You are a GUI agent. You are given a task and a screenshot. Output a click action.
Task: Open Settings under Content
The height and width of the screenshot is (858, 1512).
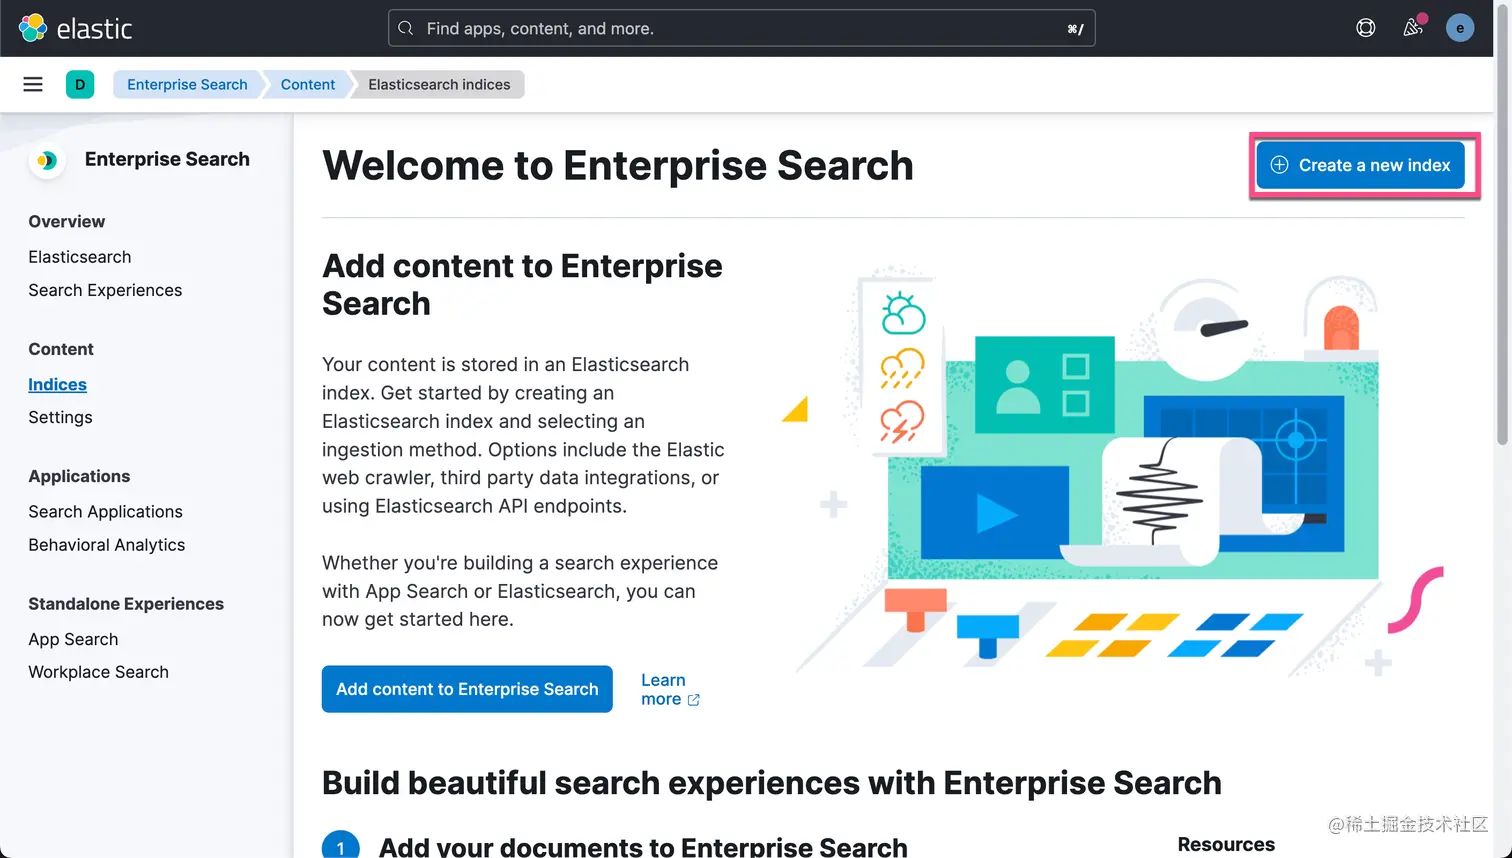(x=60, y=417)
